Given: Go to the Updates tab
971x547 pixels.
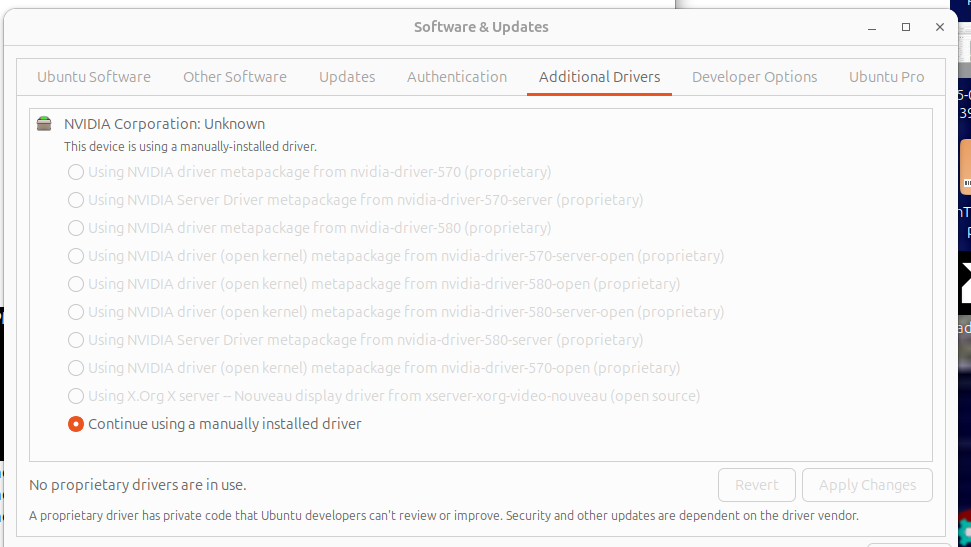Looking at the screenshot, I should [347, 77].
